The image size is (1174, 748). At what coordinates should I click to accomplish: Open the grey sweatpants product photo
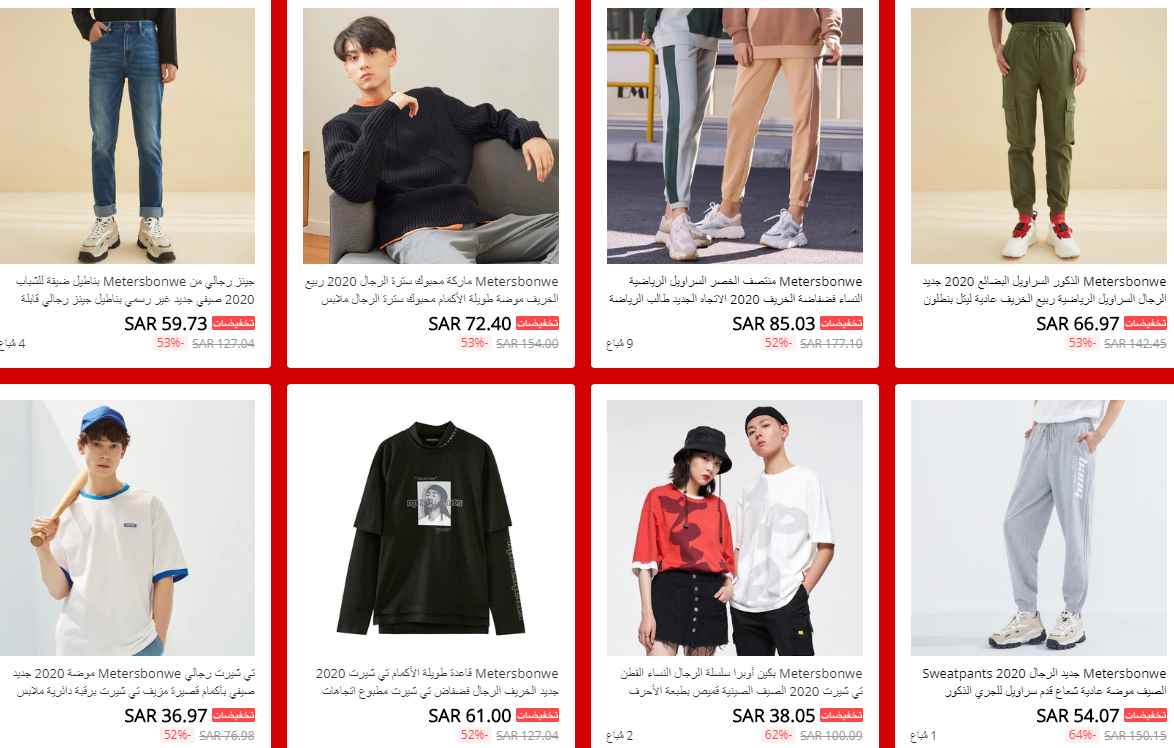(x=1038, y=528)
